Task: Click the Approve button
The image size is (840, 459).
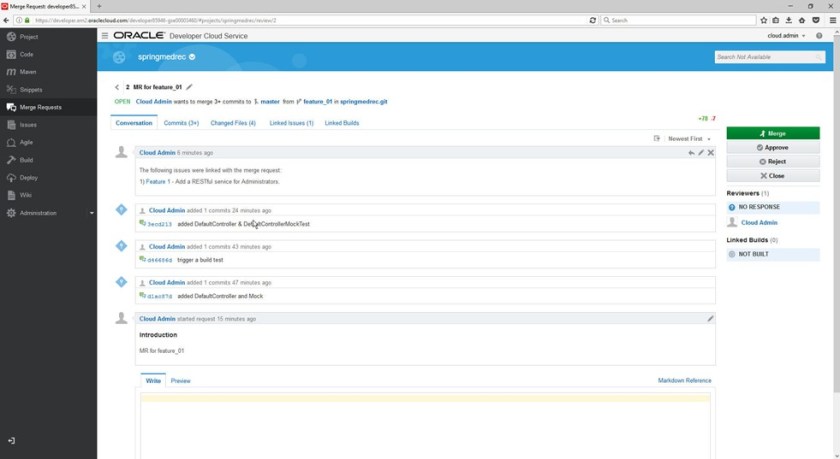Action: tap(772, 147)
